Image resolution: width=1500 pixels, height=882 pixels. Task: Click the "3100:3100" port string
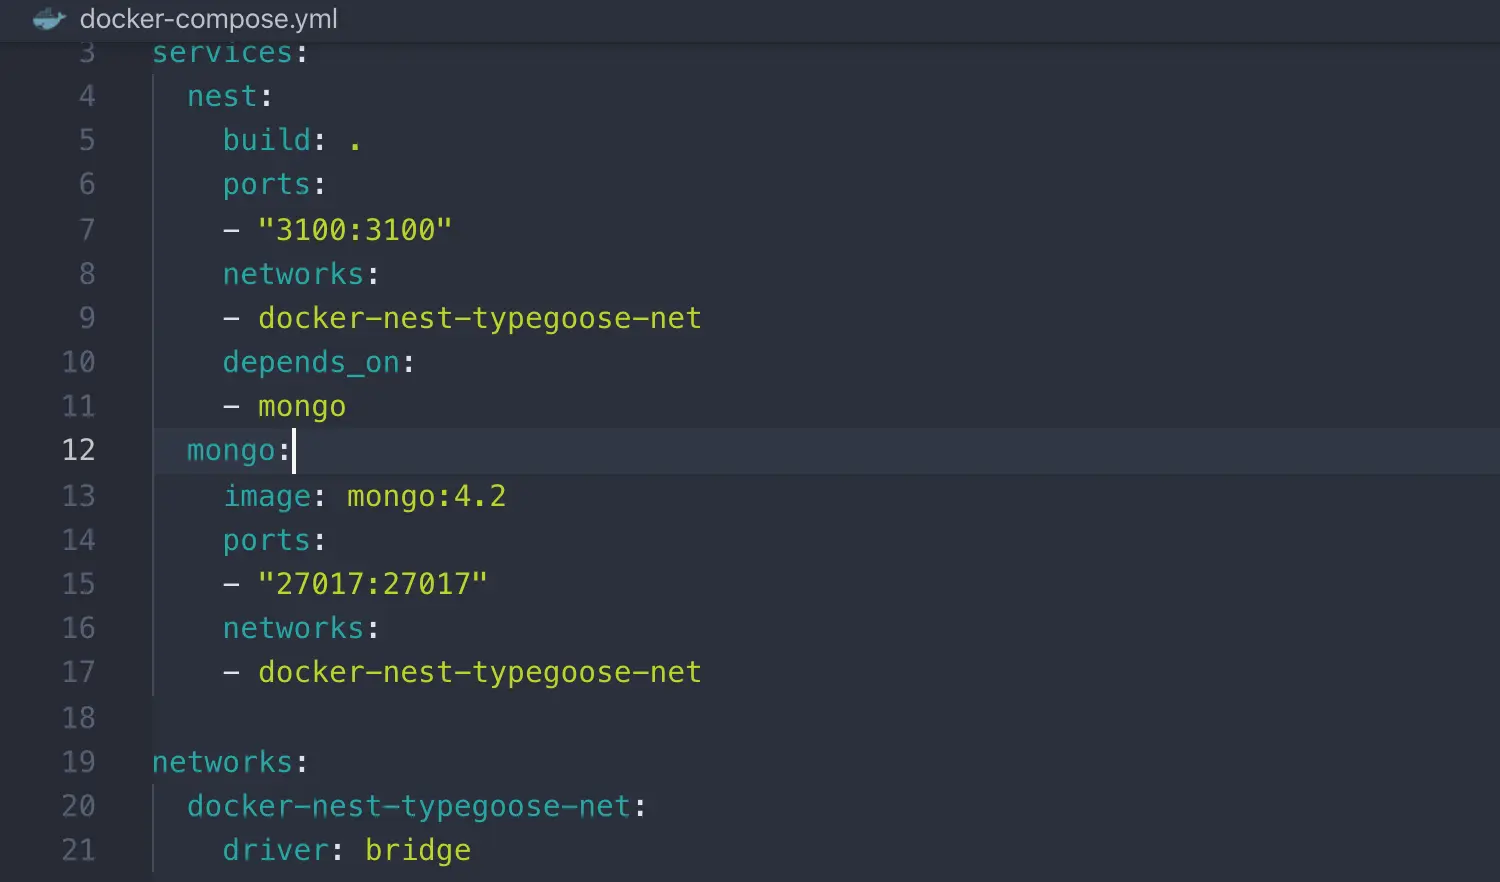tap(355, 230)
